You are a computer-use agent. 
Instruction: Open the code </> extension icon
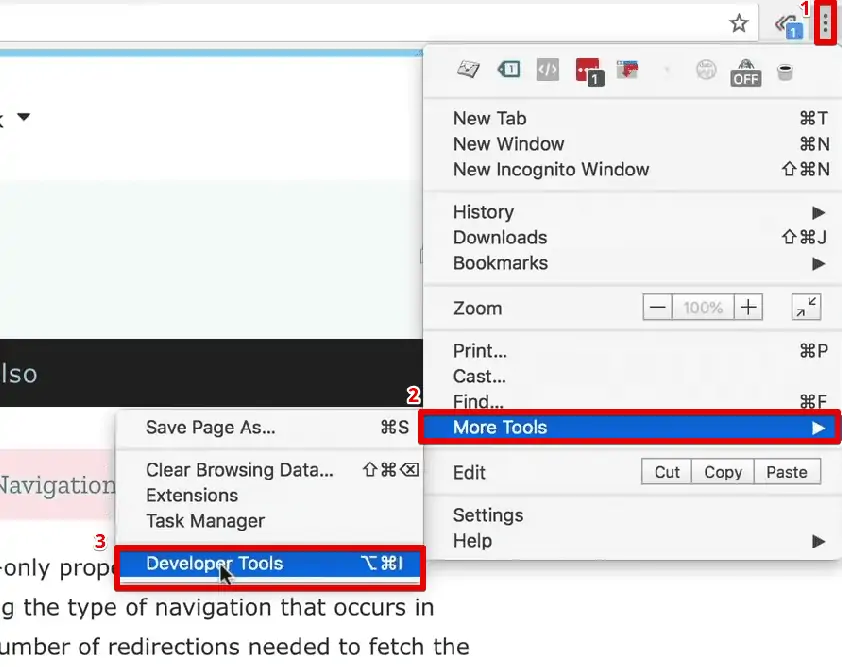[x=547, y=70]
